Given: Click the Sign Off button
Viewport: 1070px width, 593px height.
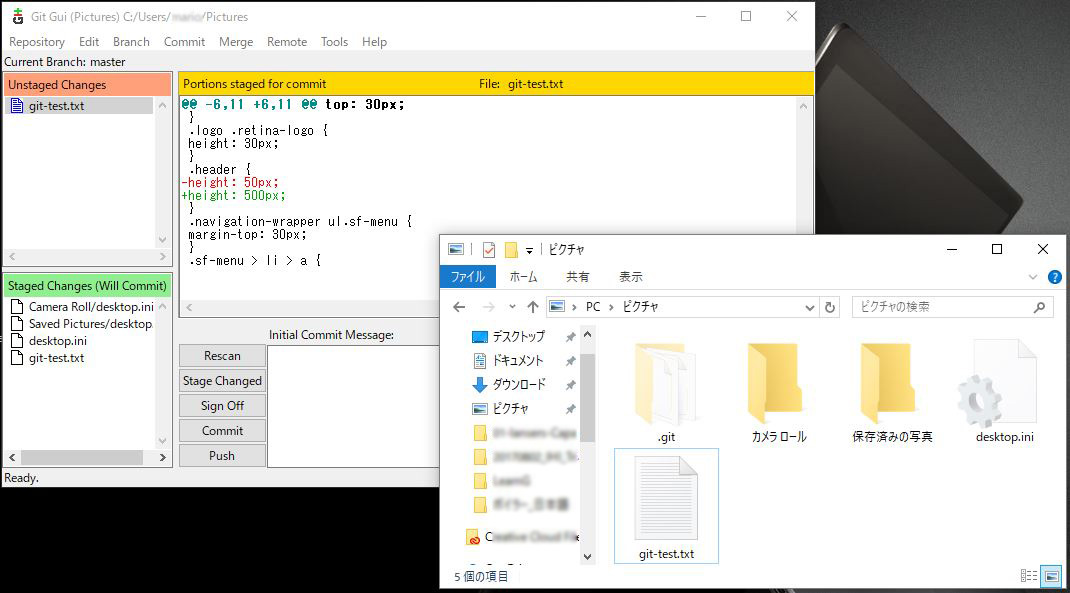Looking at the screenshot, I should 222,405.
